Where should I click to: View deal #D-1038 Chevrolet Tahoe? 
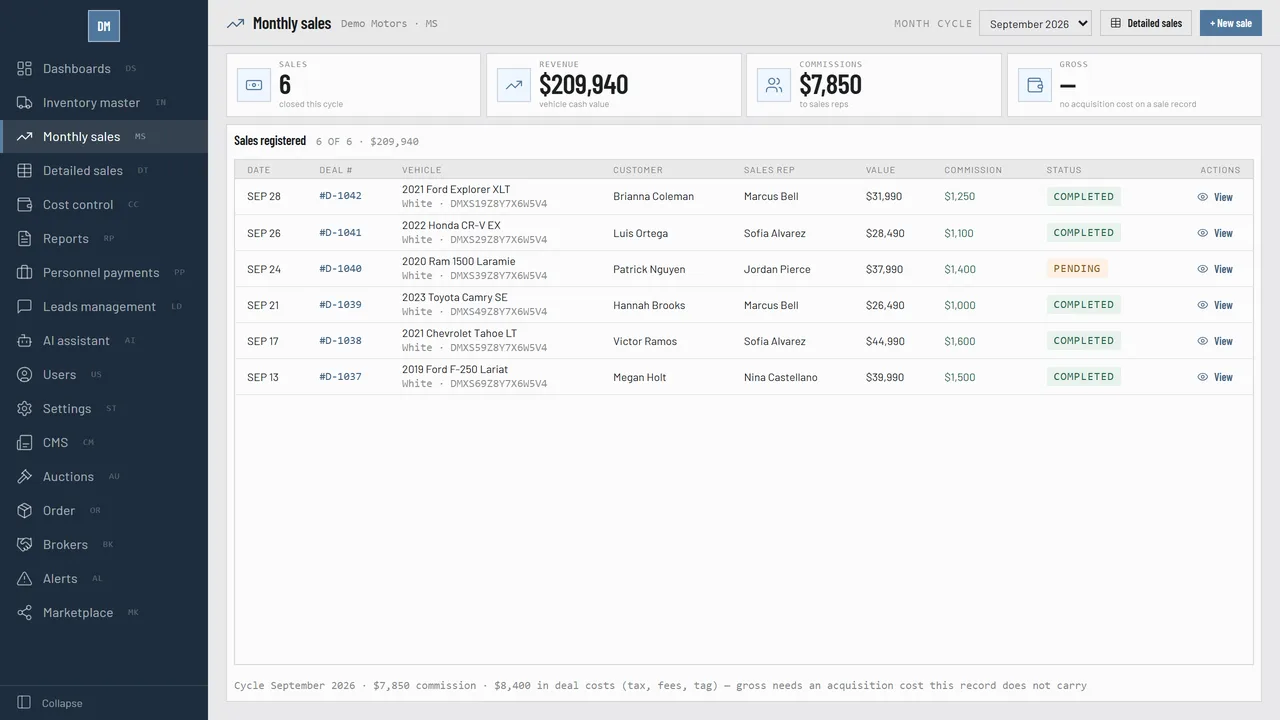coord(1215,341)
